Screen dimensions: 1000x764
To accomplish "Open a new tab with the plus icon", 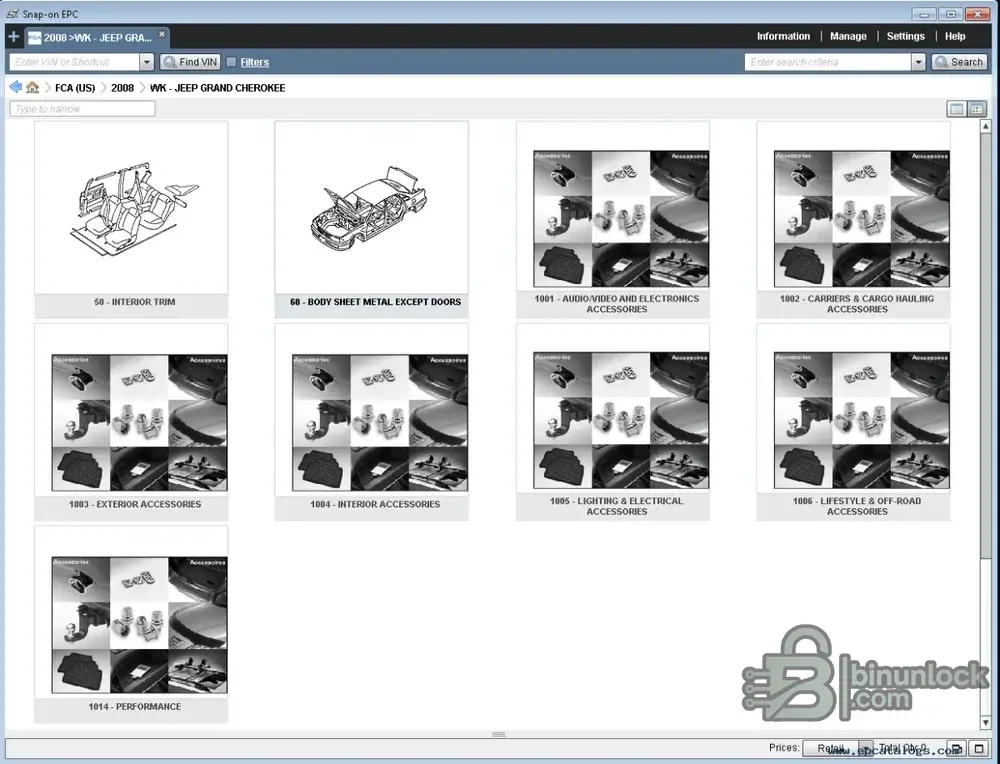I will click(13, 36).
